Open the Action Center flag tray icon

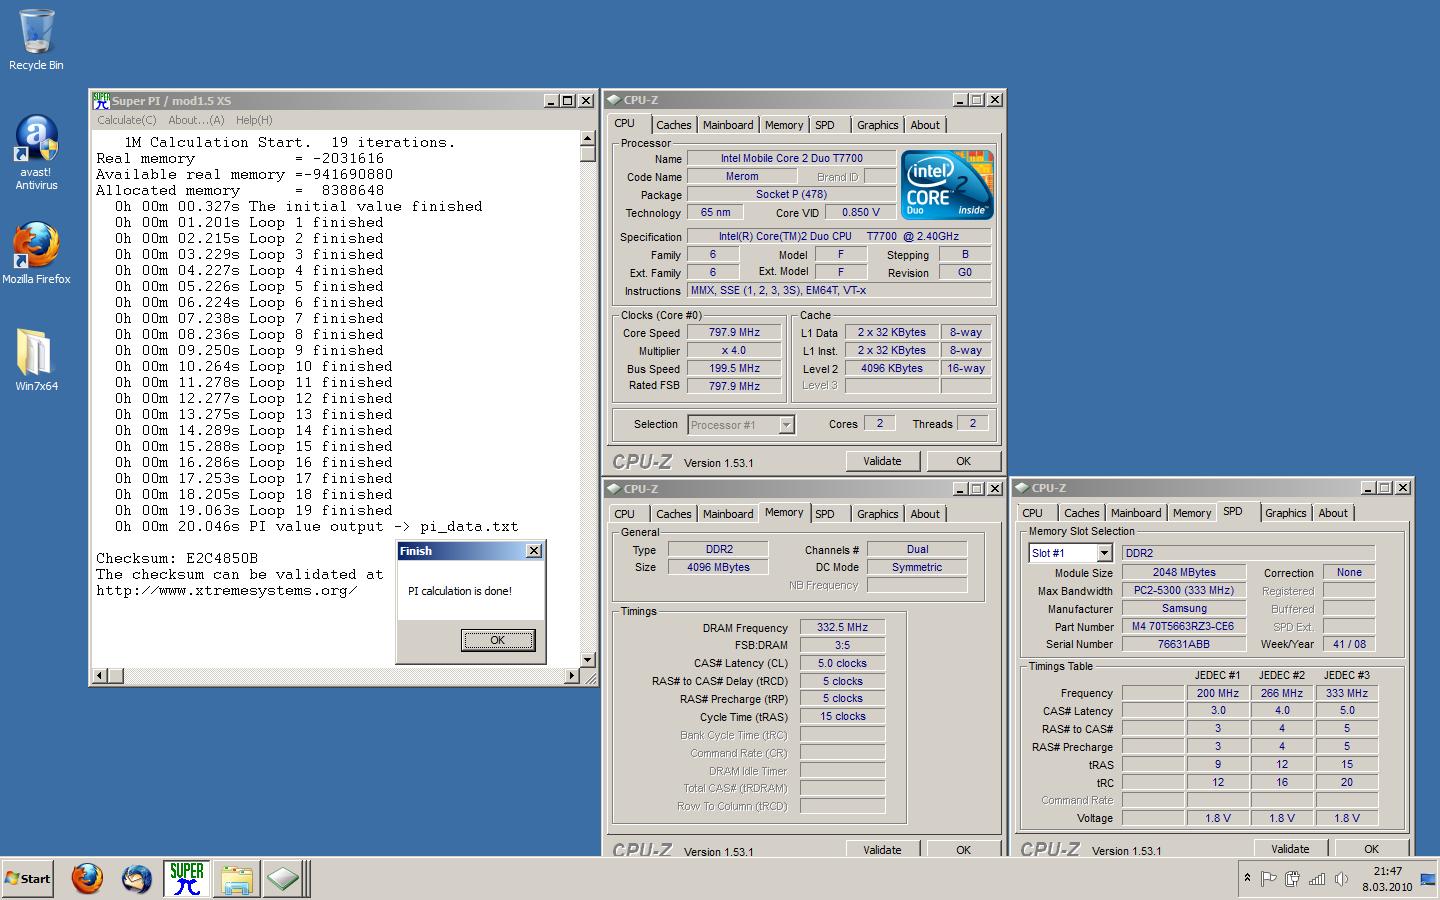click(x=1268, y=879)
